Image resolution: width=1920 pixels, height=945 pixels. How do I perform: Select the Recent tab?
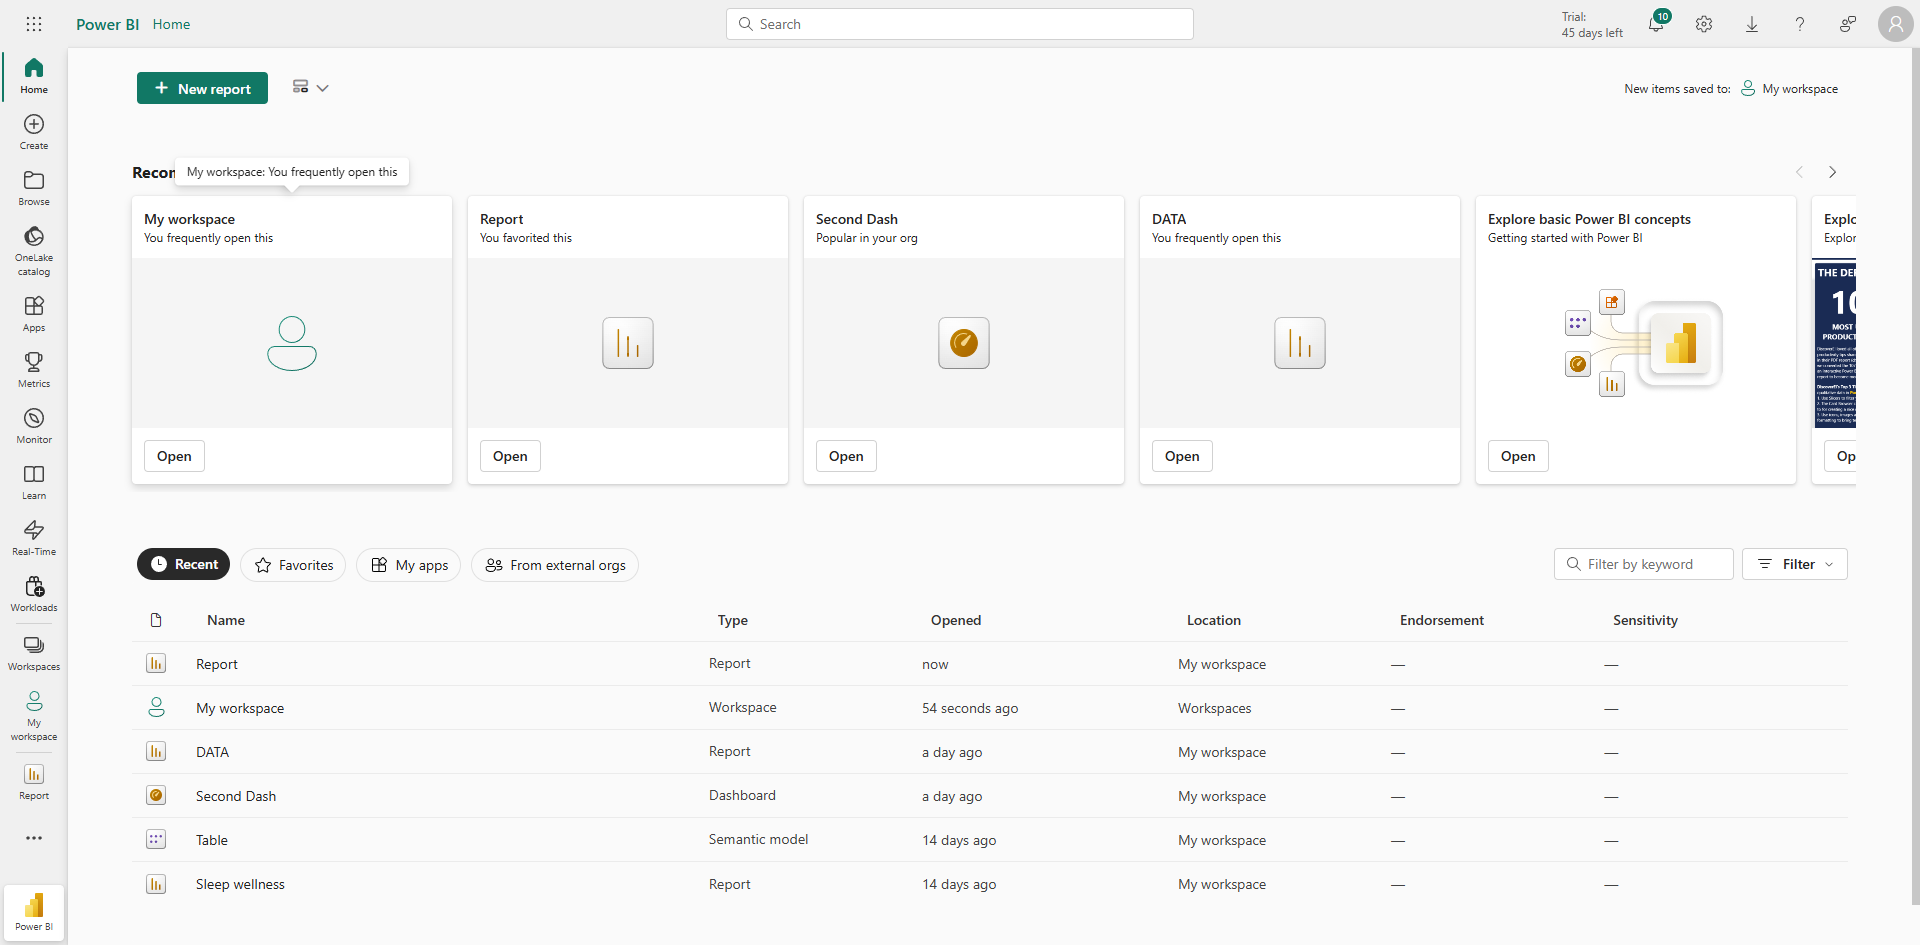pos(184,564)
